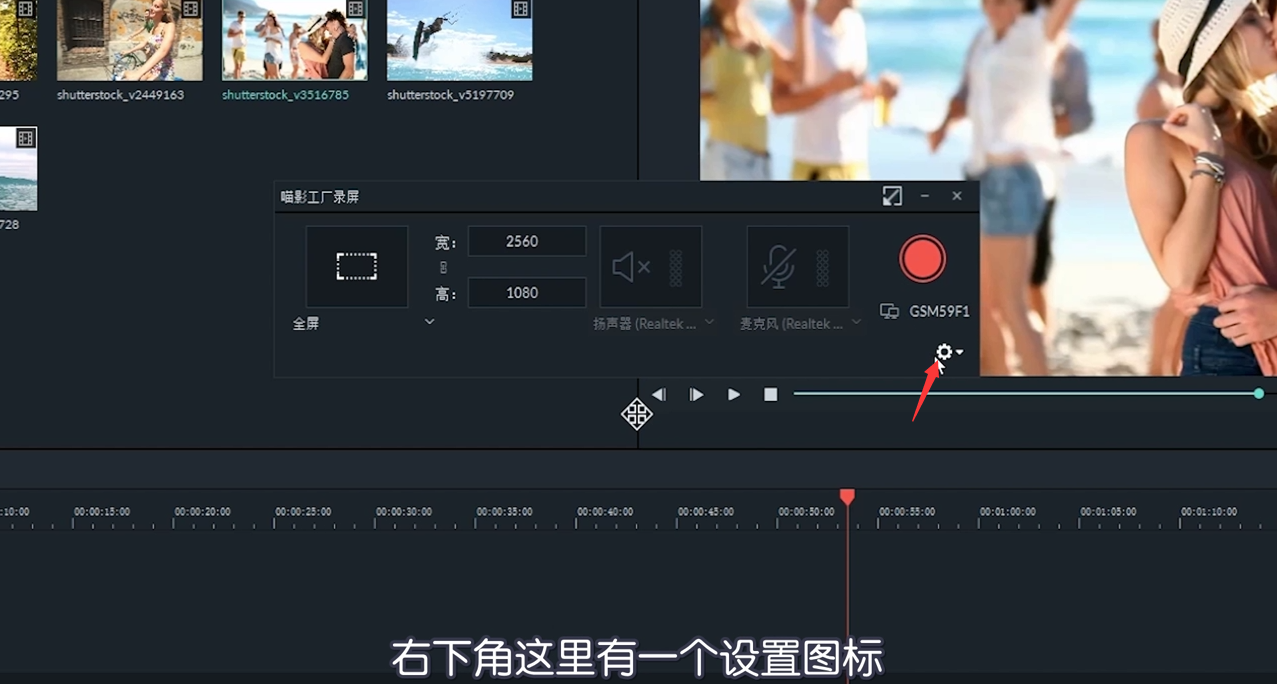Image resolution: width=1277 pixels, height=684 pixels.
Task: Select the shutterstock_v2449163 thumbnail
Action: point(130,40)
